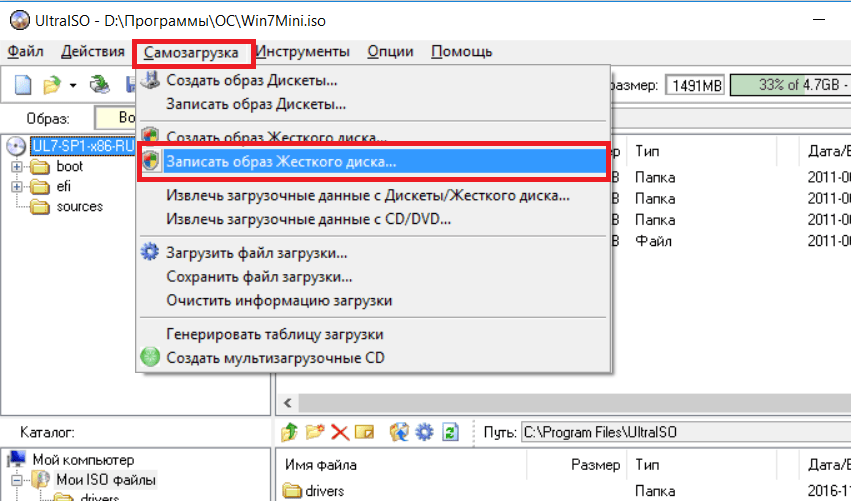Click the Add files to image icon
This screenshot has height=501, width=851.
[399, 432]
